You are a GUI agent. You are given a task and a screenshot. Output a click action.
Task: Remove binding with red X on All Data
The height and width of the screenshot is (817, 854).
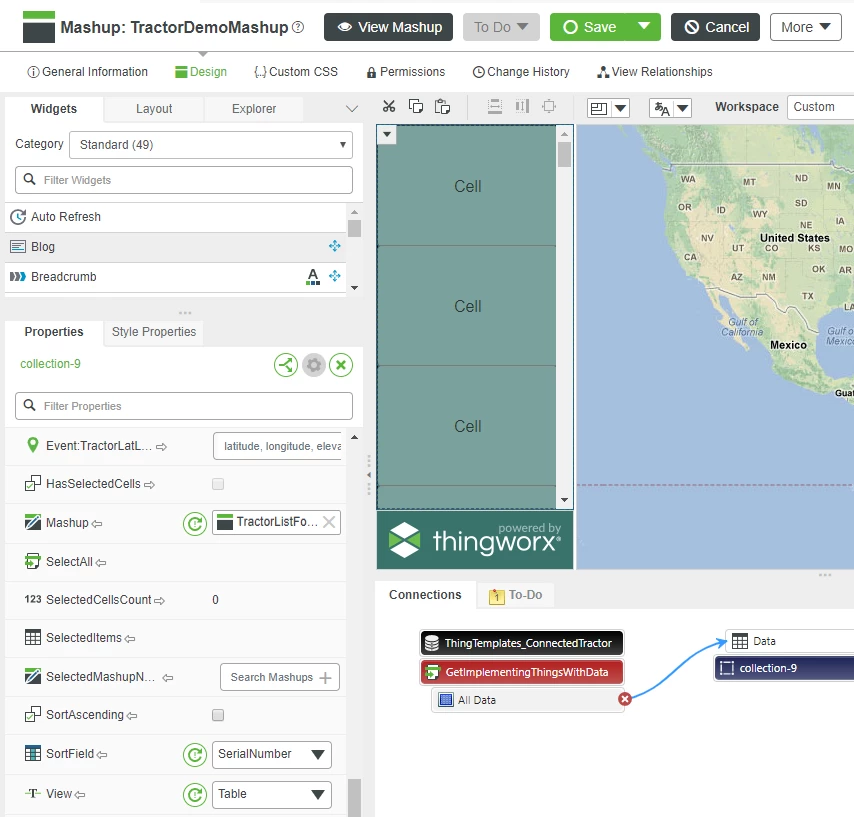point(625,699)
